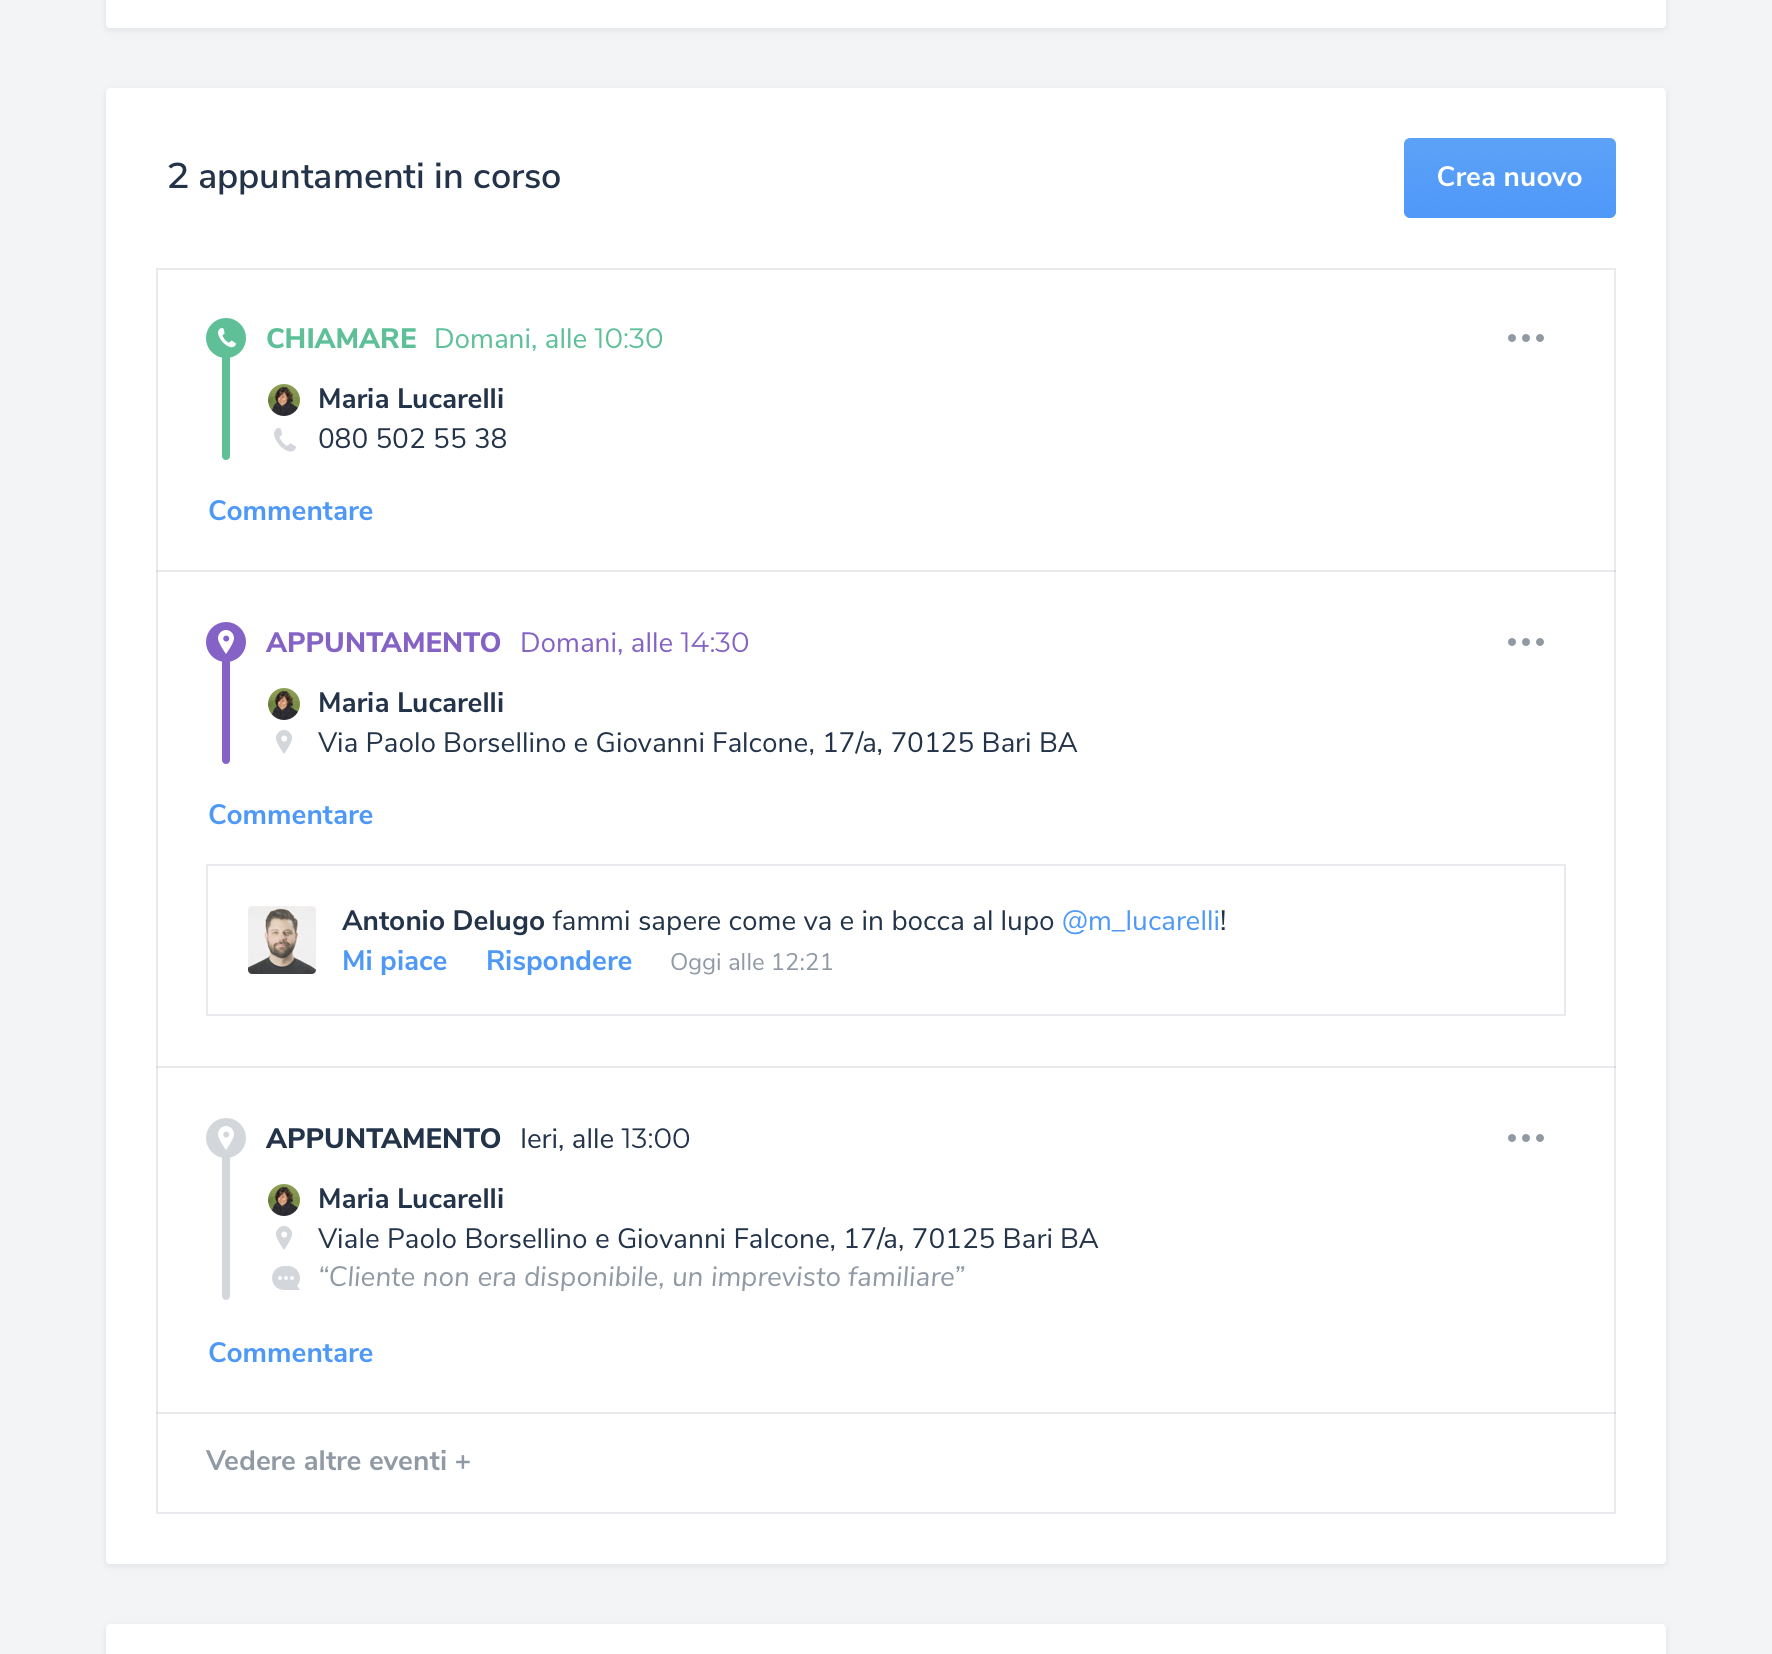Open the three-dot menu for the CHIAMARE event
The height and width of the screenshot is (1654, 1772).
(x=1525, y=338)
